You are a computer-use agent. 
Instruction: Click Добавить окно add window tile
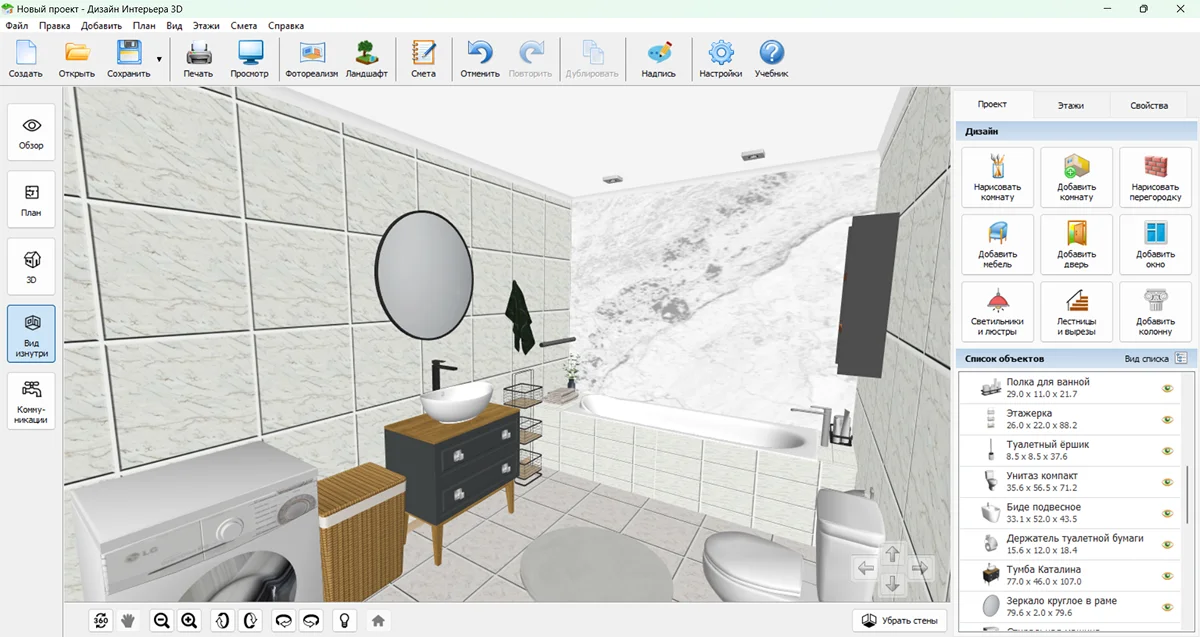[x=1156, y=244]
